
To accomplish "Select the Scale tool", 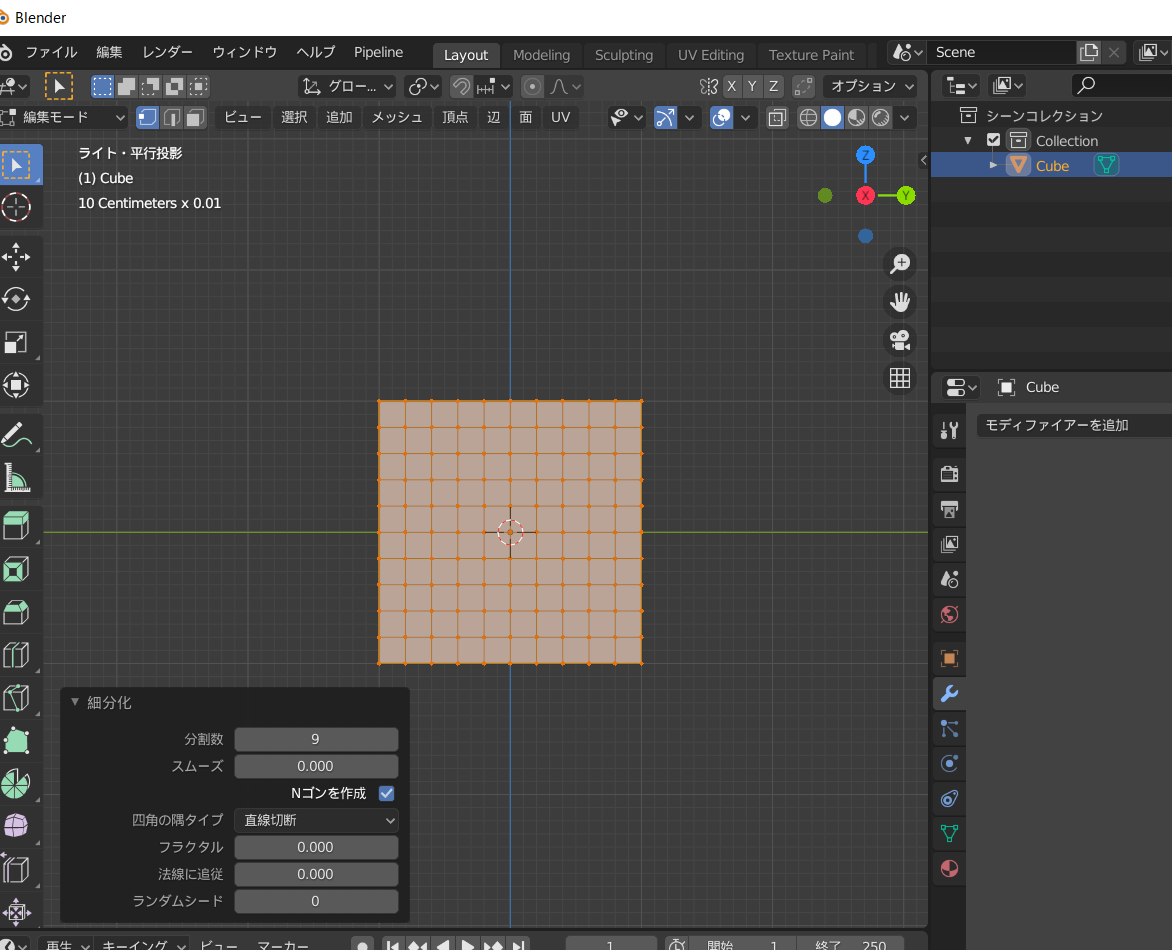I will [x=17, y=343].
